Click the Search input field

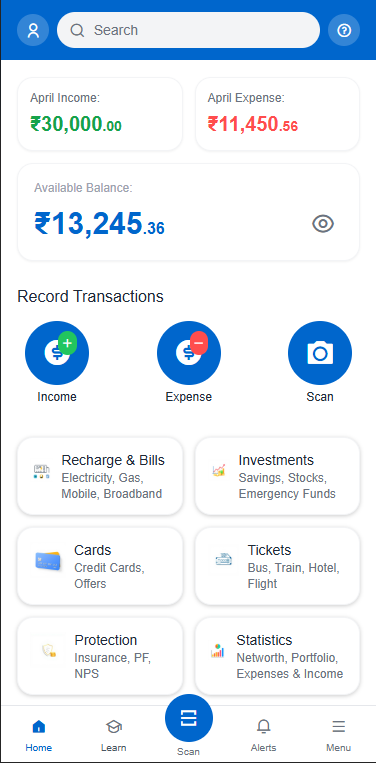(188, 30)
